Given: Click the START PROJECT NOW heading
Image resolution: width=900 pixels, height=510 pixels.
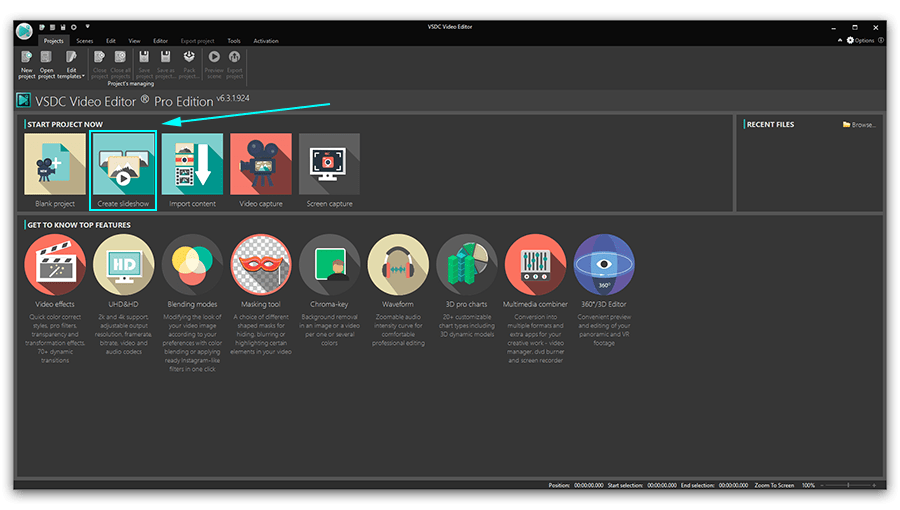Looking at the screenshot, I should click(65, 124).
